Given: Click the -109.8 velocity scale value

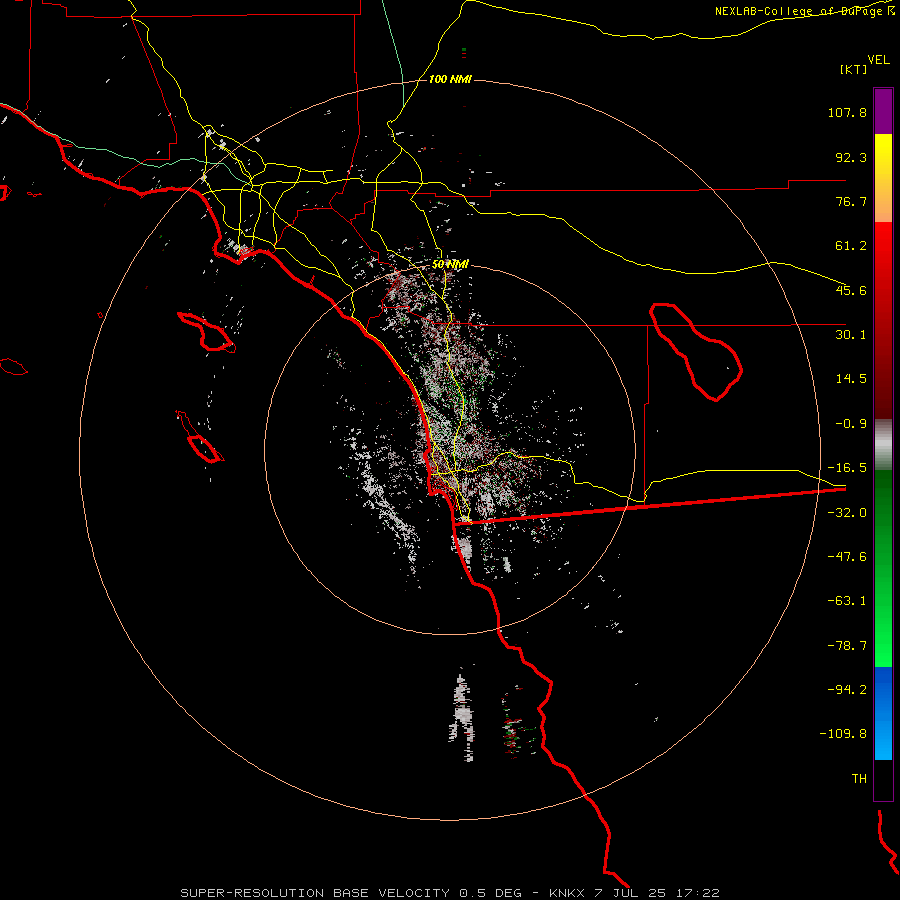Looking at the screenshot, I should pos(844,734).
